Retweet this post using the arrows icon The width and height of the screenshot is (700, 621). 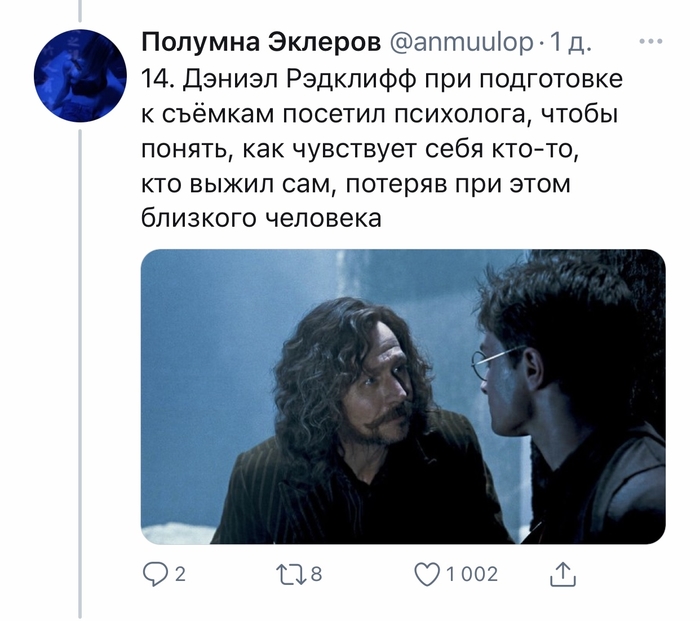point(291,574)
